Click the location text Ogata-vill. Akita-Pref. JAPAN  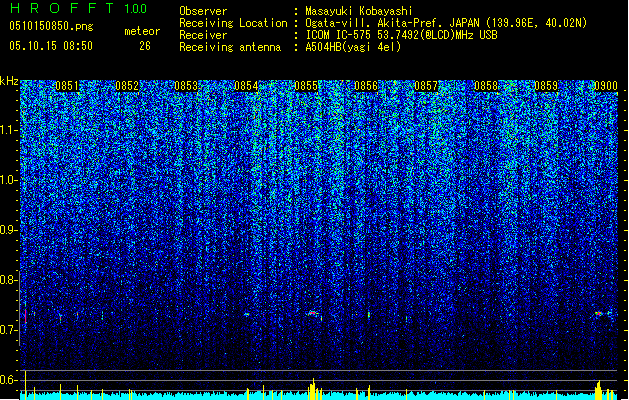392,23
